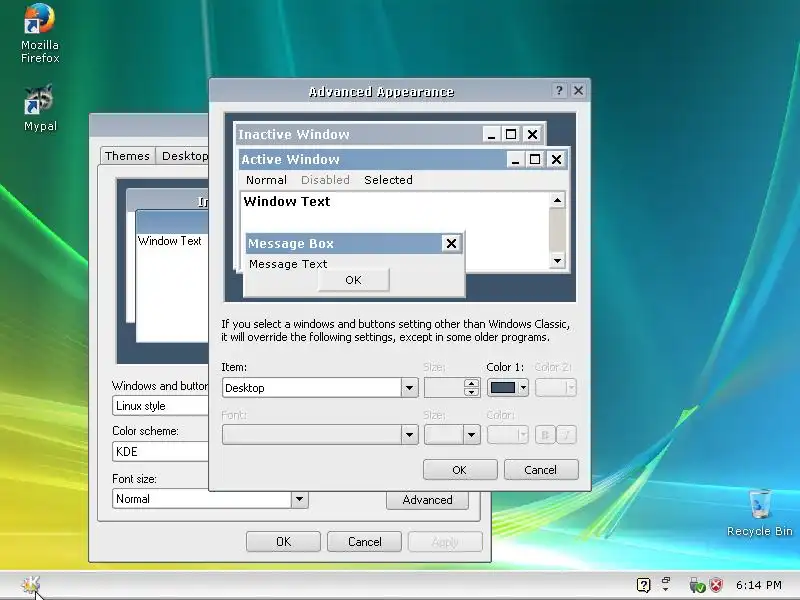Viewport: 800px width, 600px height.
Task: Click the Selected menu item in preview
Action: click(x=388, y=180)
